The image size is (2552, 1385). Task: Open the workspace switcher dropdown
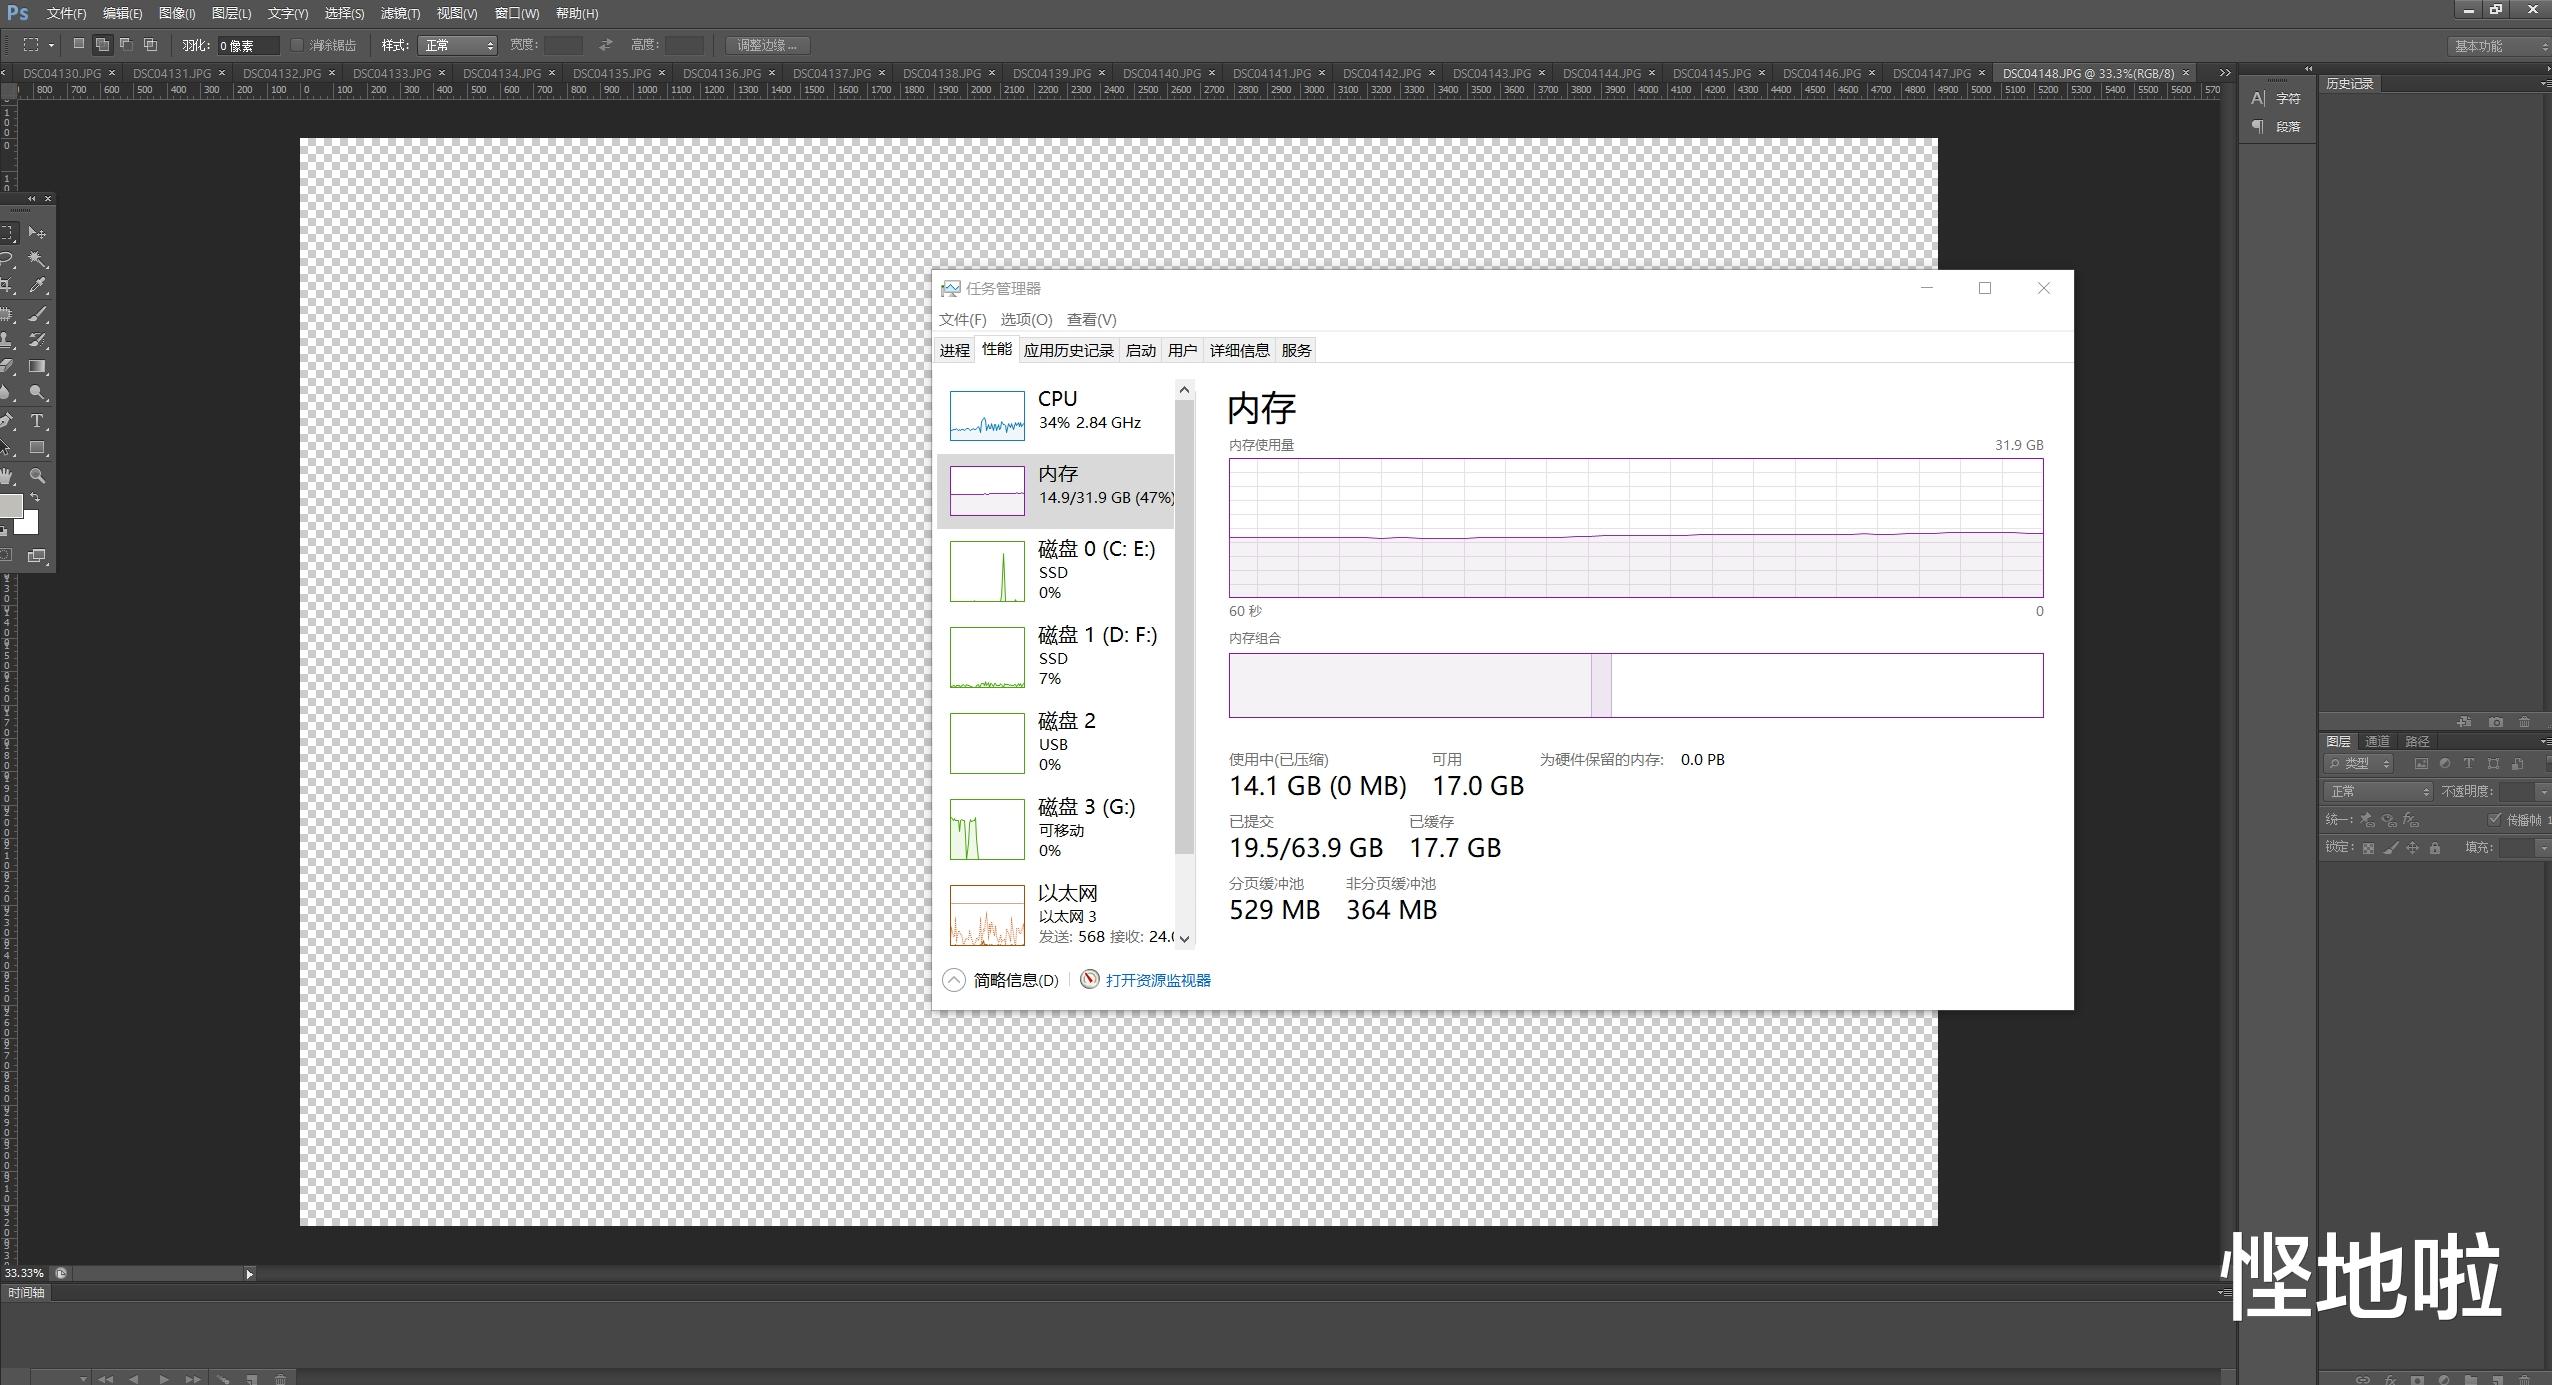pyautogui.click(x=2498, y=46)
